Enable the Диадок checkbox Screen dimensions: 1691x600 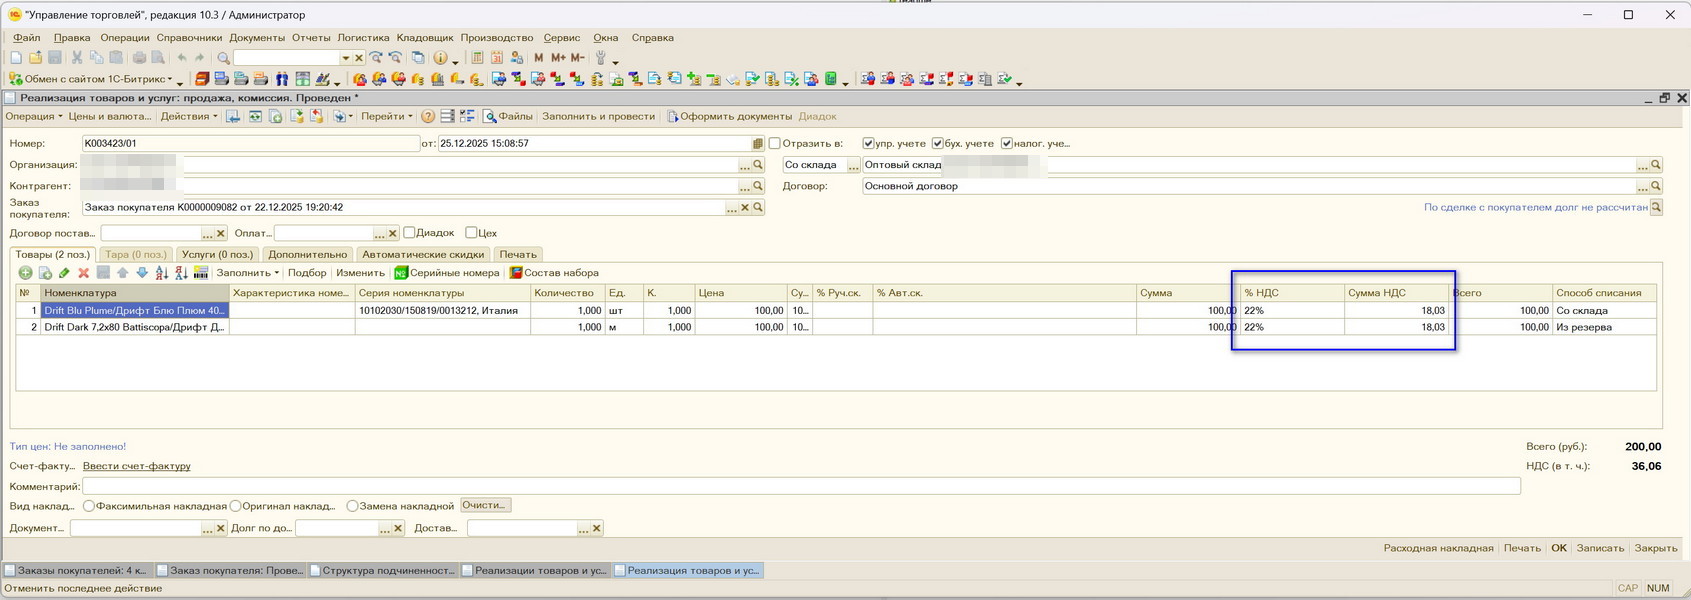[x=410, y=233]
